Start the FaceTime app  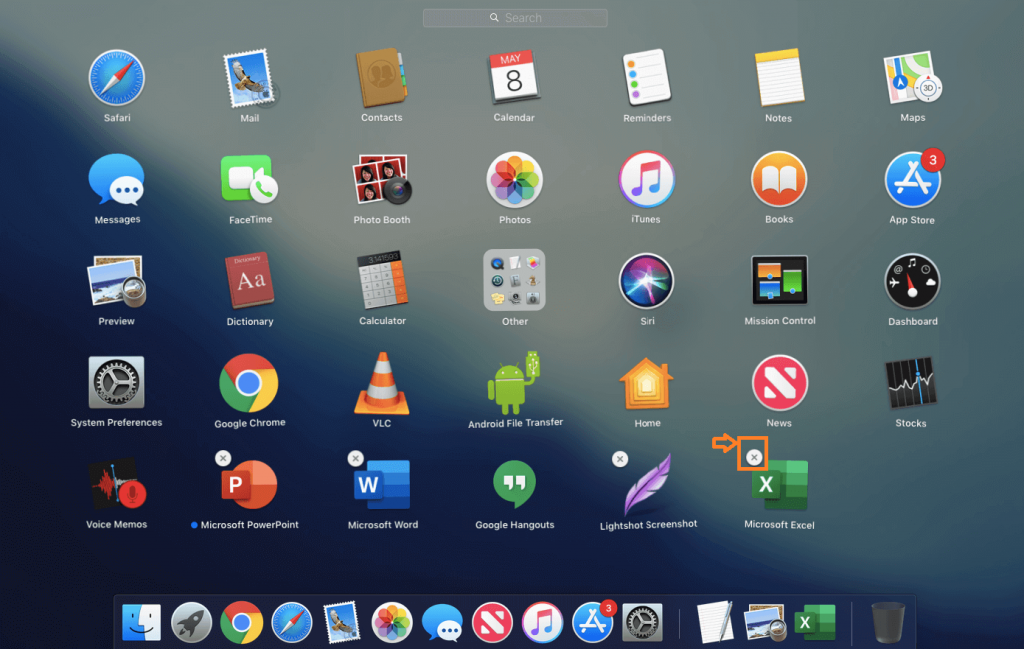(x=249, y=180)
